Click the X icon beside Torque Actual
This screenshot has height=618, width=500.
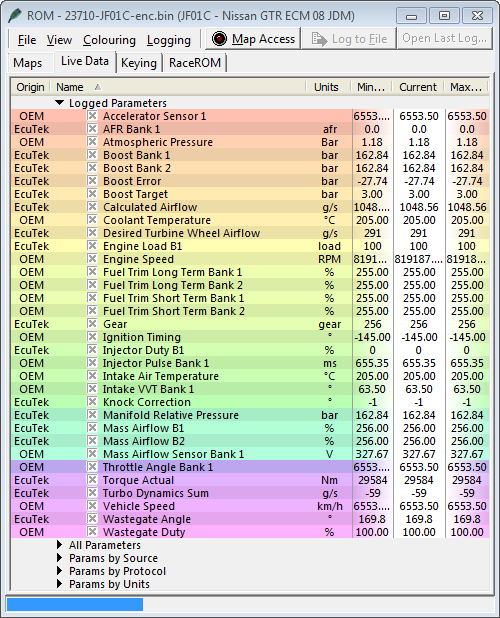[x=92, y=480]
